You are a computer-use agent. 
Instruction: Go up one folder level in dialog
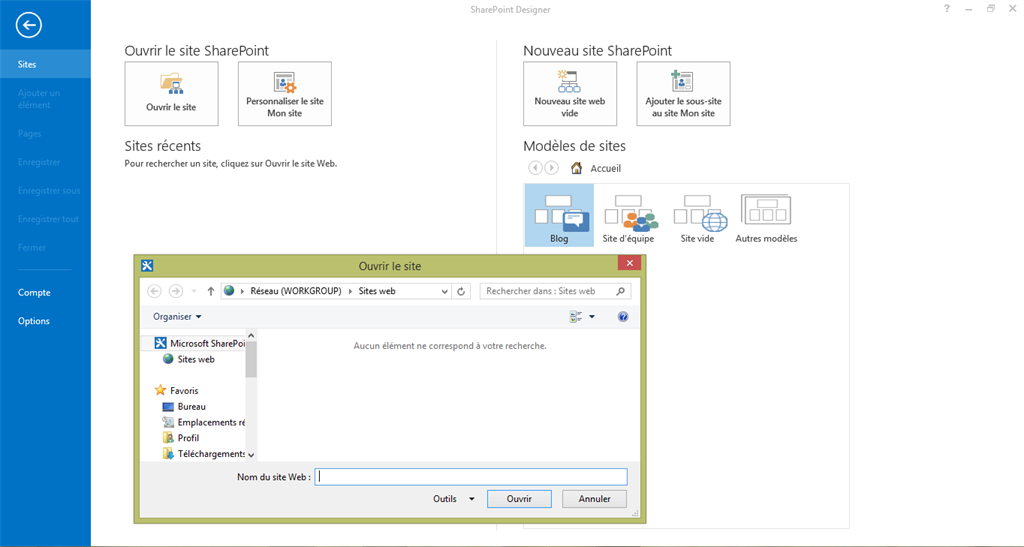tap(210, 291)
